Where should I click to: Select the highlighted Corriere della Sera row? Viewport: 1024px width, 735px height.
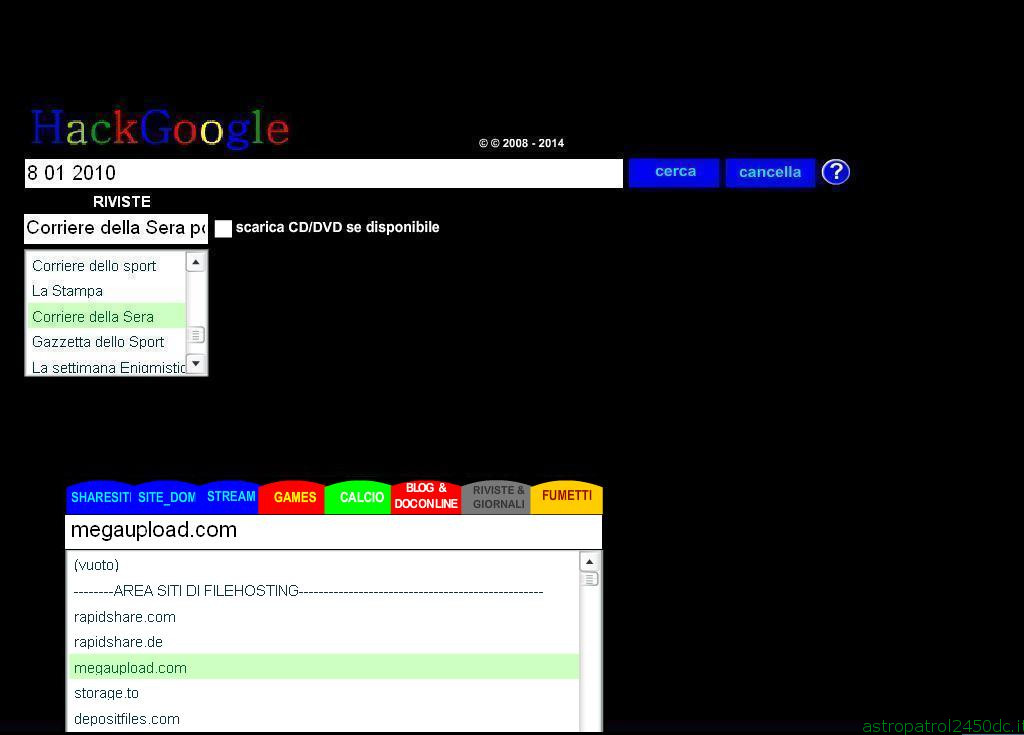(x=106, y=316)
